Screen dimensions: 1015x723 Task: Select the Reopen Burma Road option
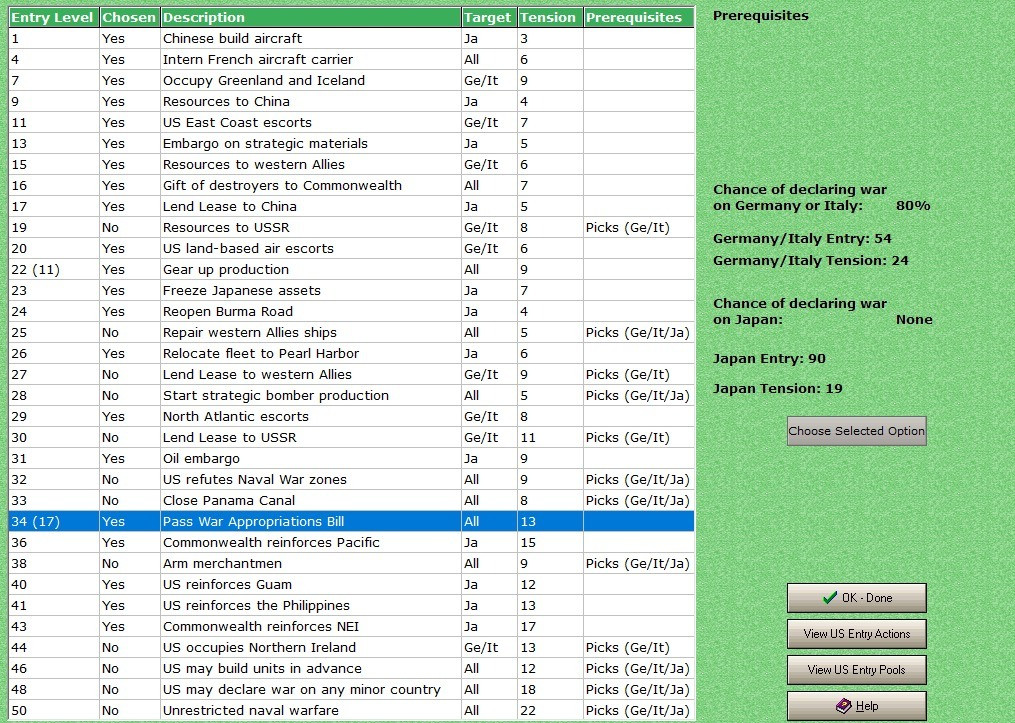351,311
